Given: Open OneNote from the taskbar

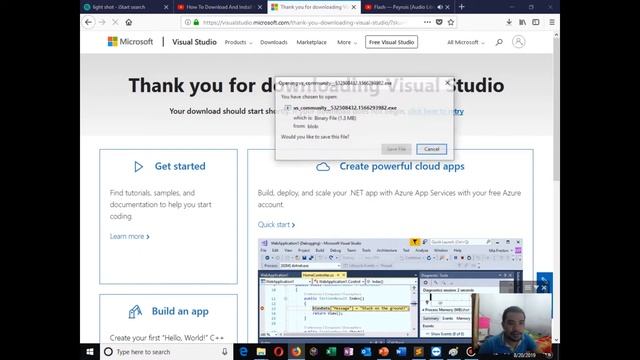Looking at the screenshot, I should pos(349,351).
